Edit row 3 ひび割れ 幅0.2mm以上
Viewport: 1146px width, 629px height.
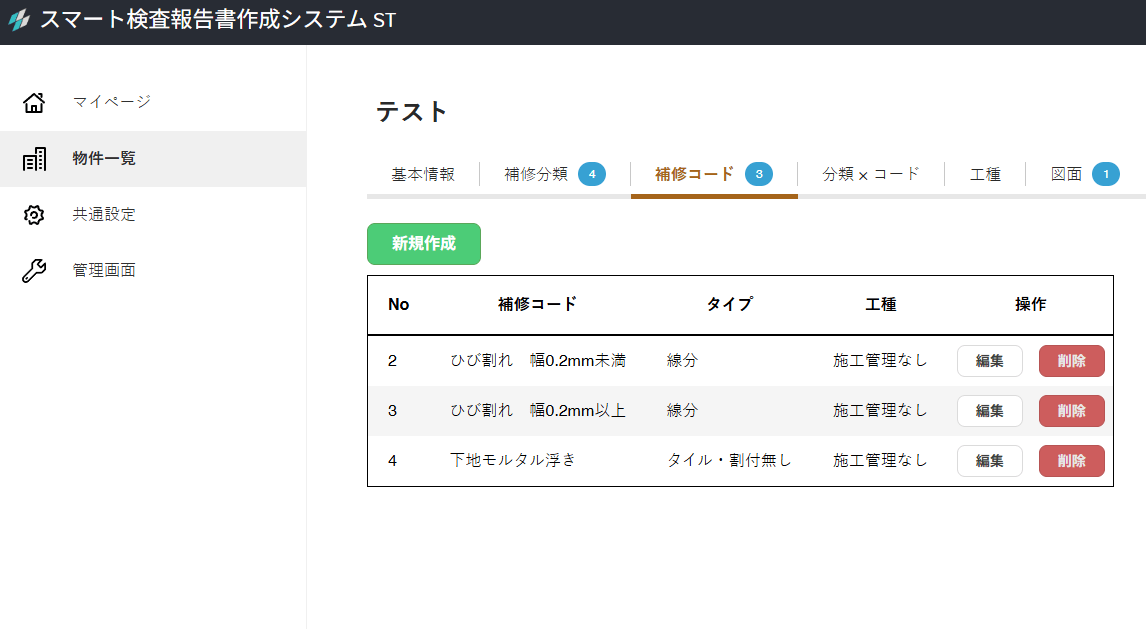989,411
